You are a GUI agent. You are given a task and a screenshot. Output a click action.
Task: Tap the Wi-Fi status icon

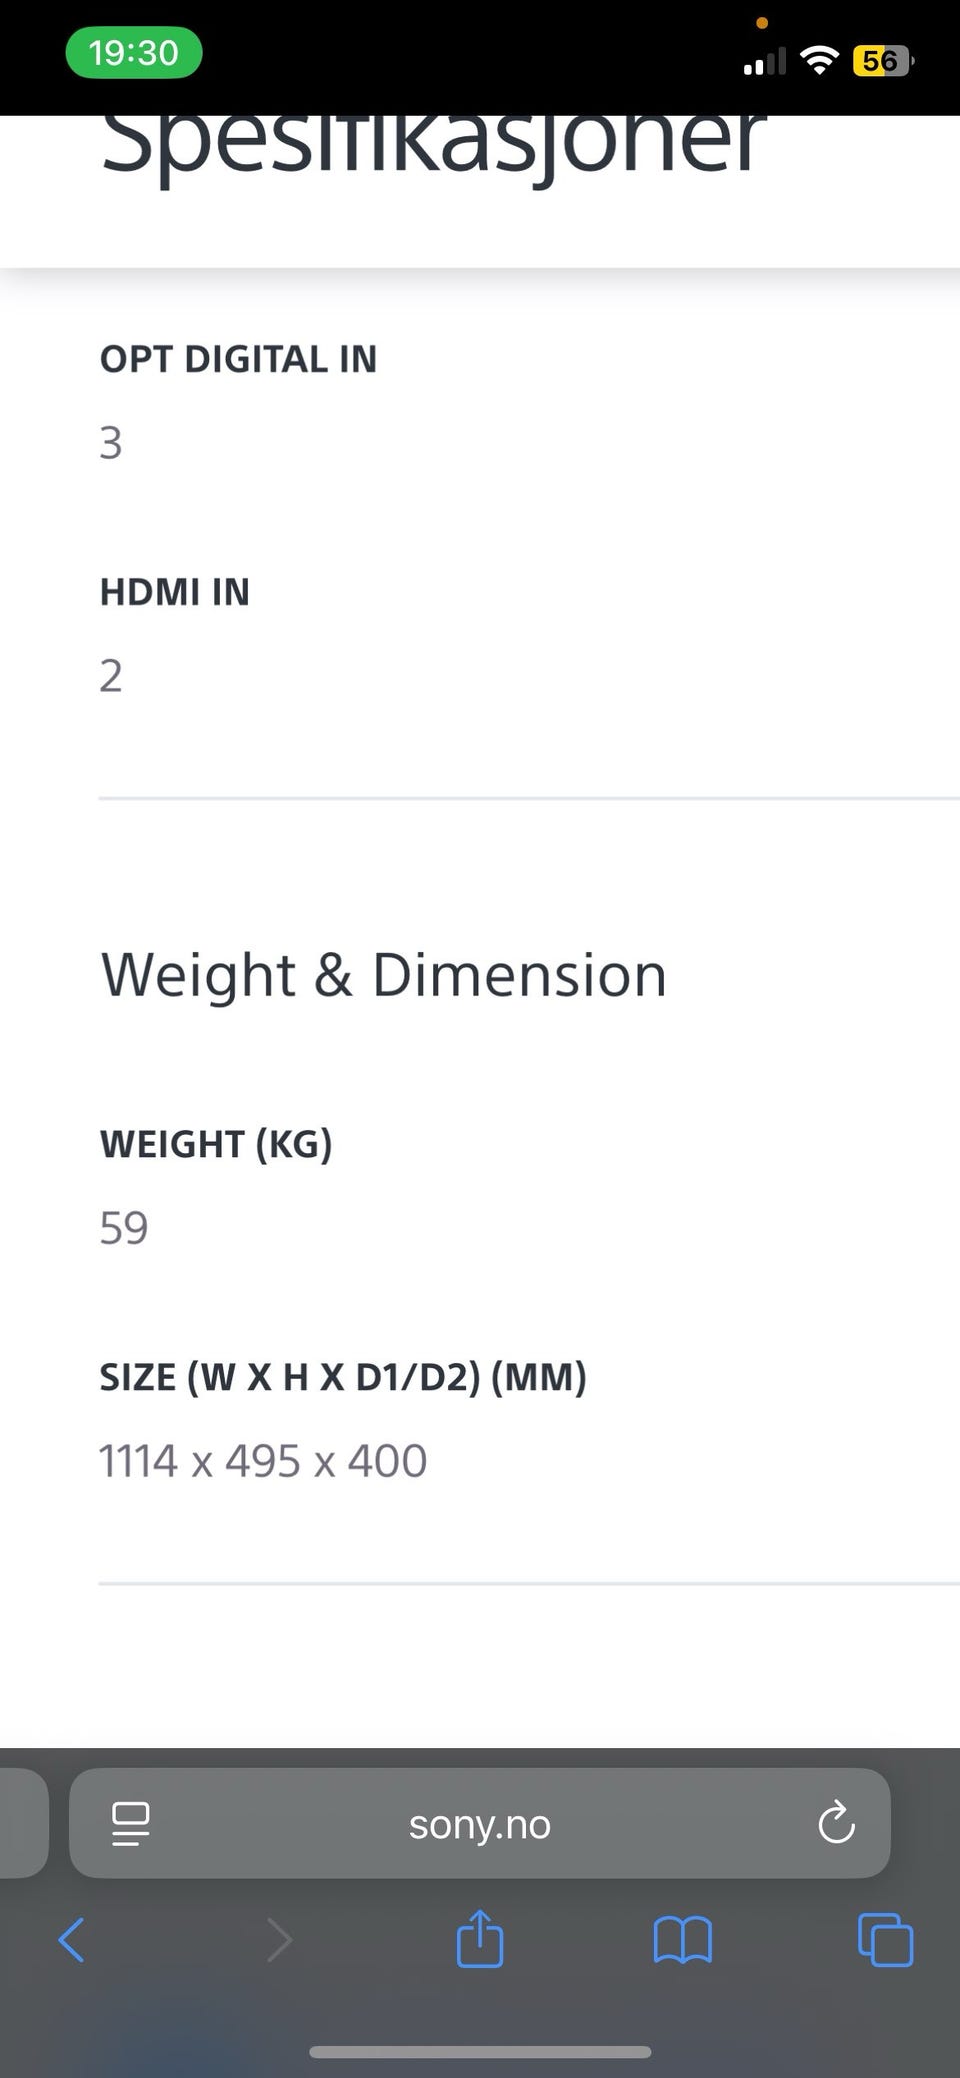(820, 61)
